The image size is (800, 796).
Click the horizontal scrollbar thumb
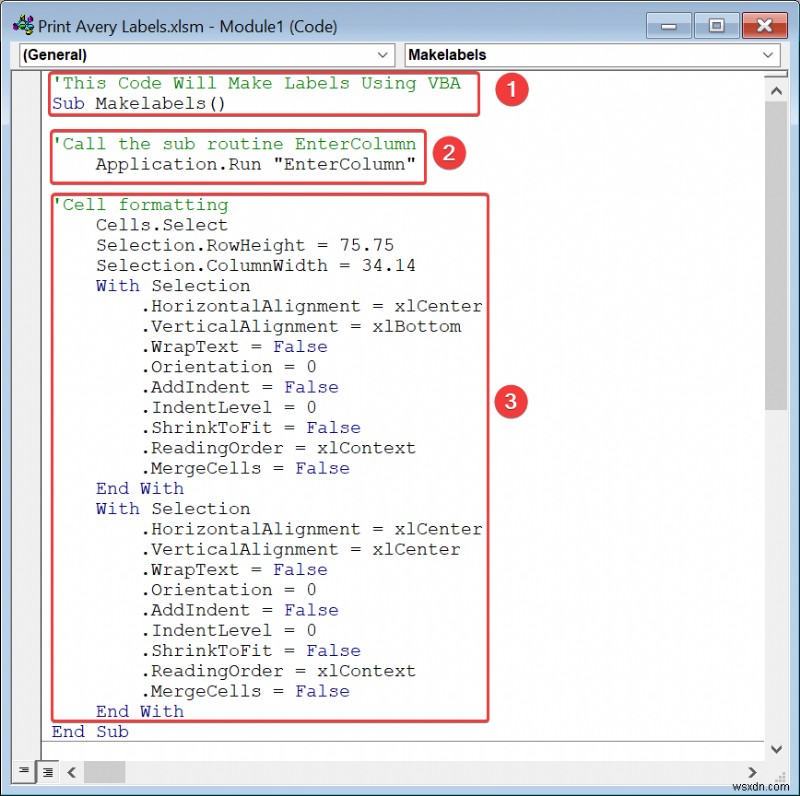(x=105, y=772)
